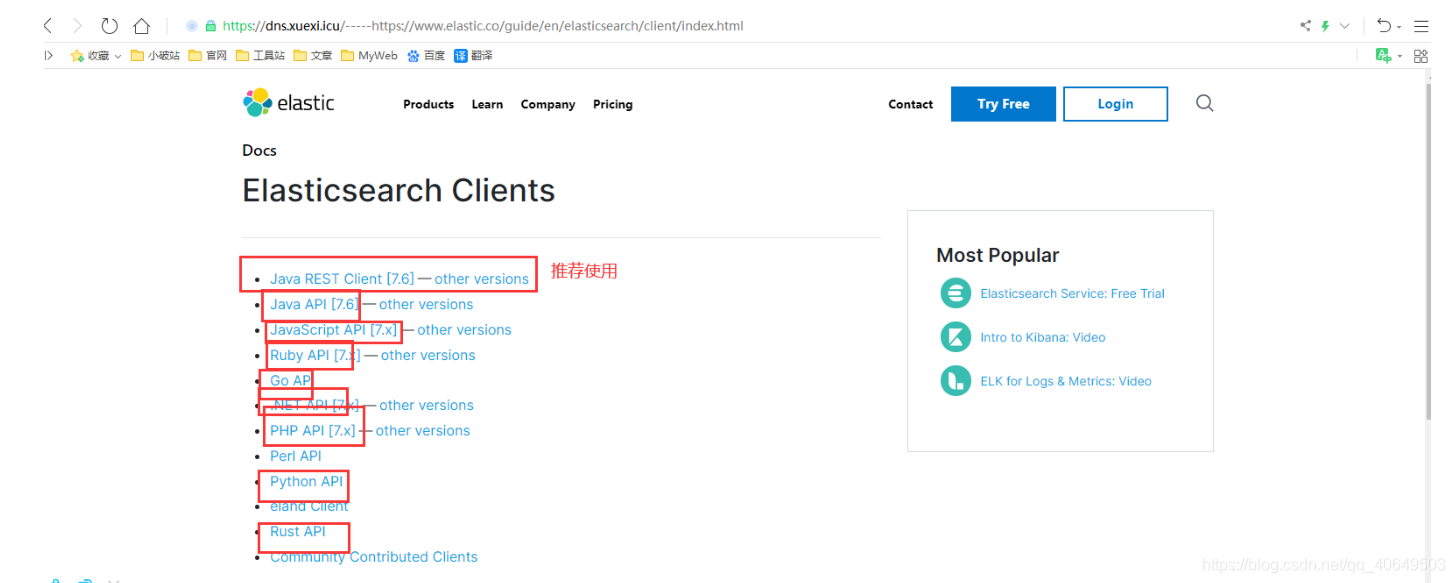Open the 百度 Baidu bookmark
The image size is (1455, 583).
click(426, 56)
